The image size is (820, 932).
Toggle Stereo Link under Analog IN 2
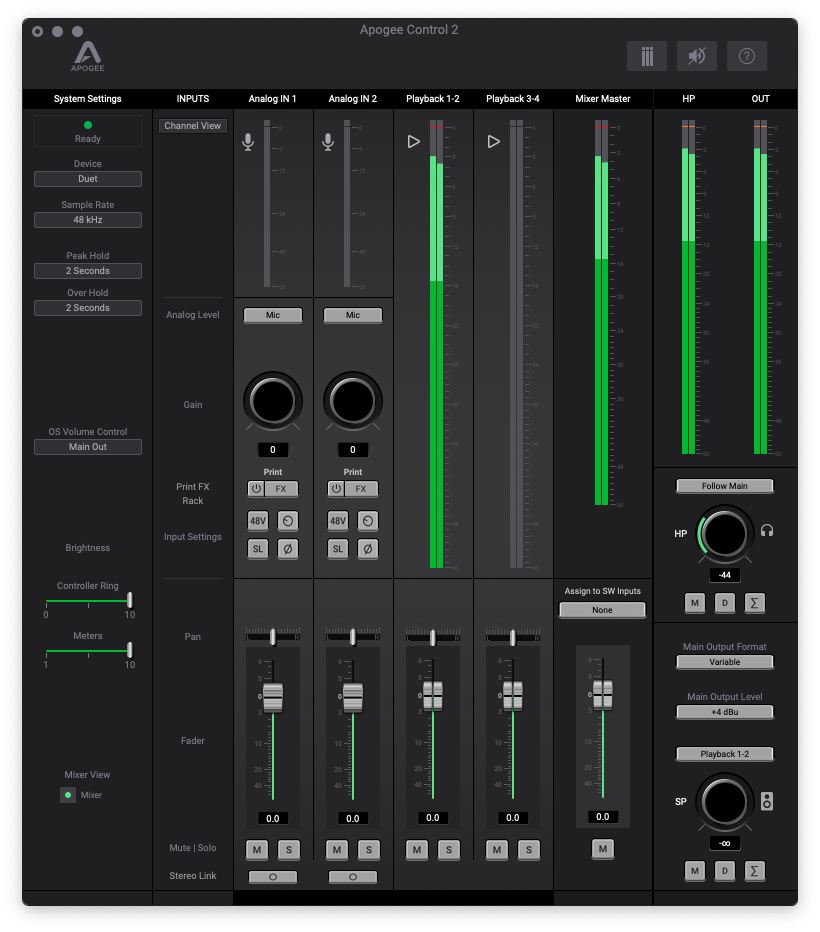353,877
